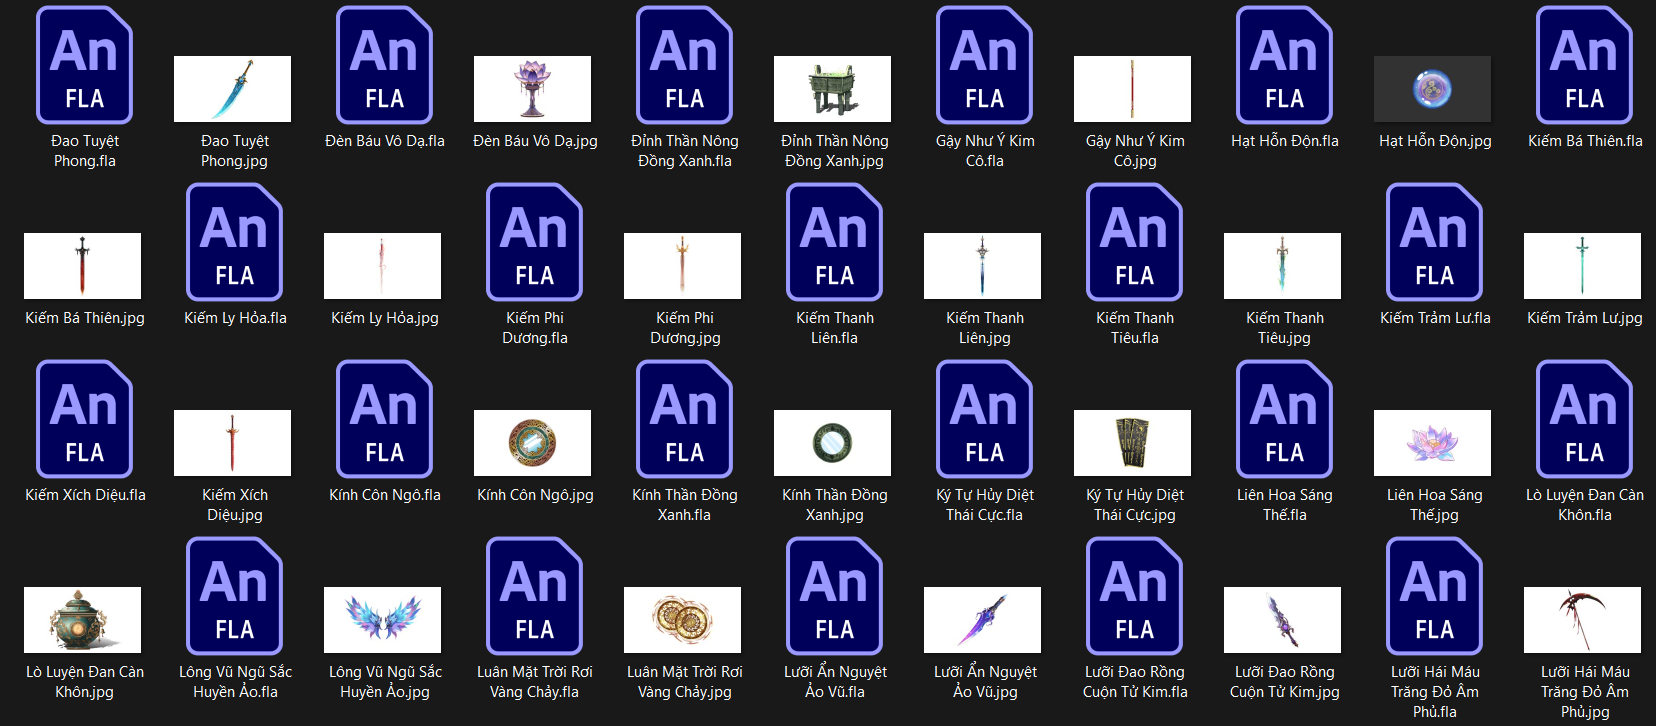
Task: Select the Hạt Hỗn Độn.jpg orb thumbnail
Action: click(x=1432, y=89)
